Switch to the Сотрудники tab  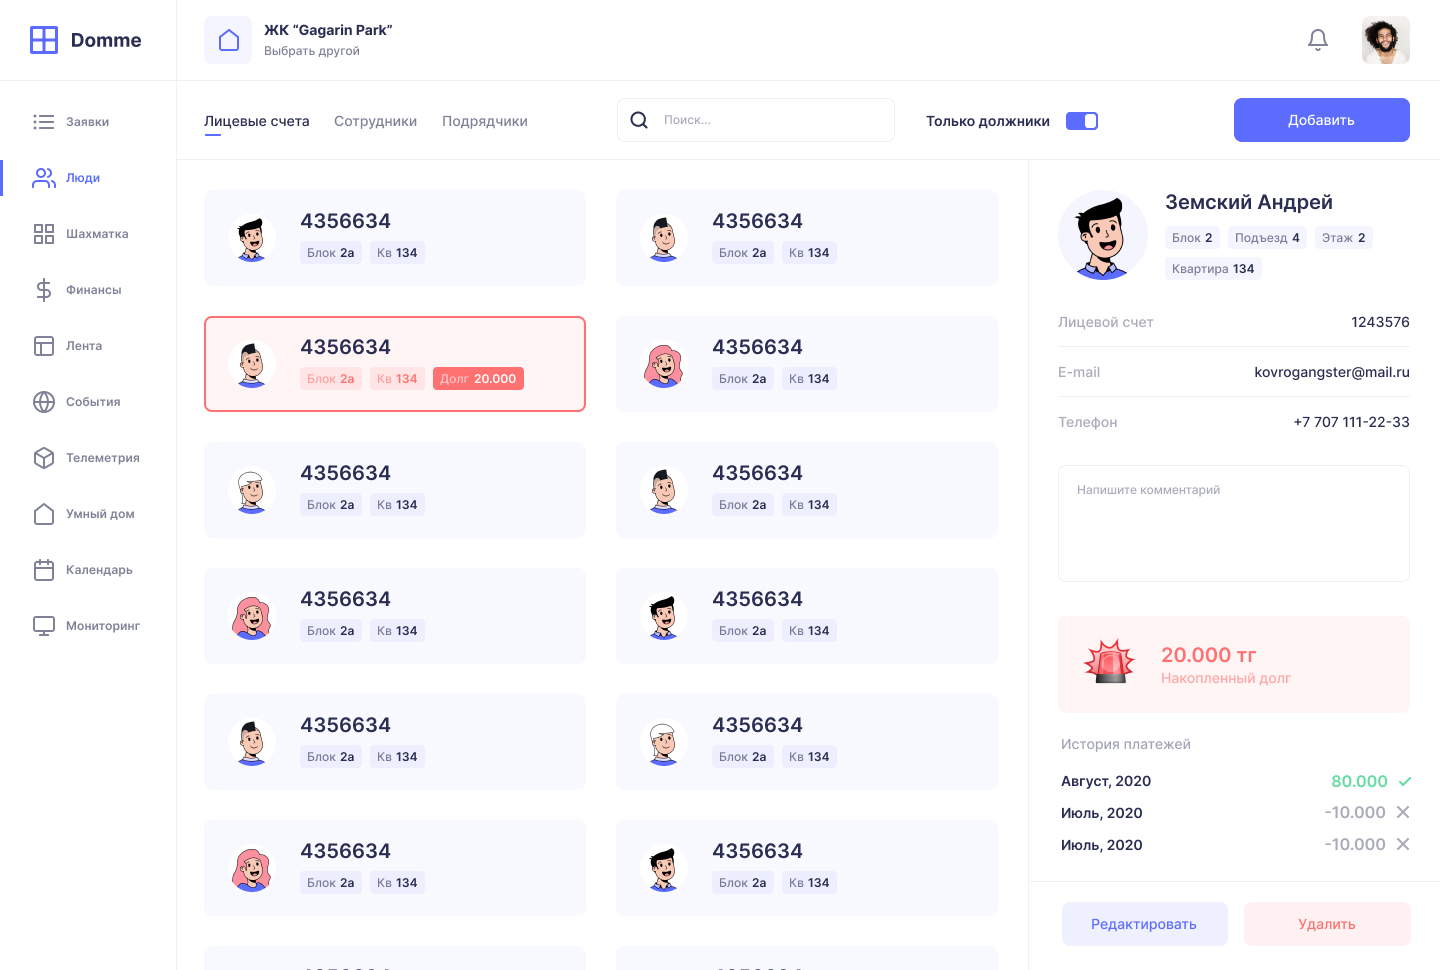click(x=375, y=121)
